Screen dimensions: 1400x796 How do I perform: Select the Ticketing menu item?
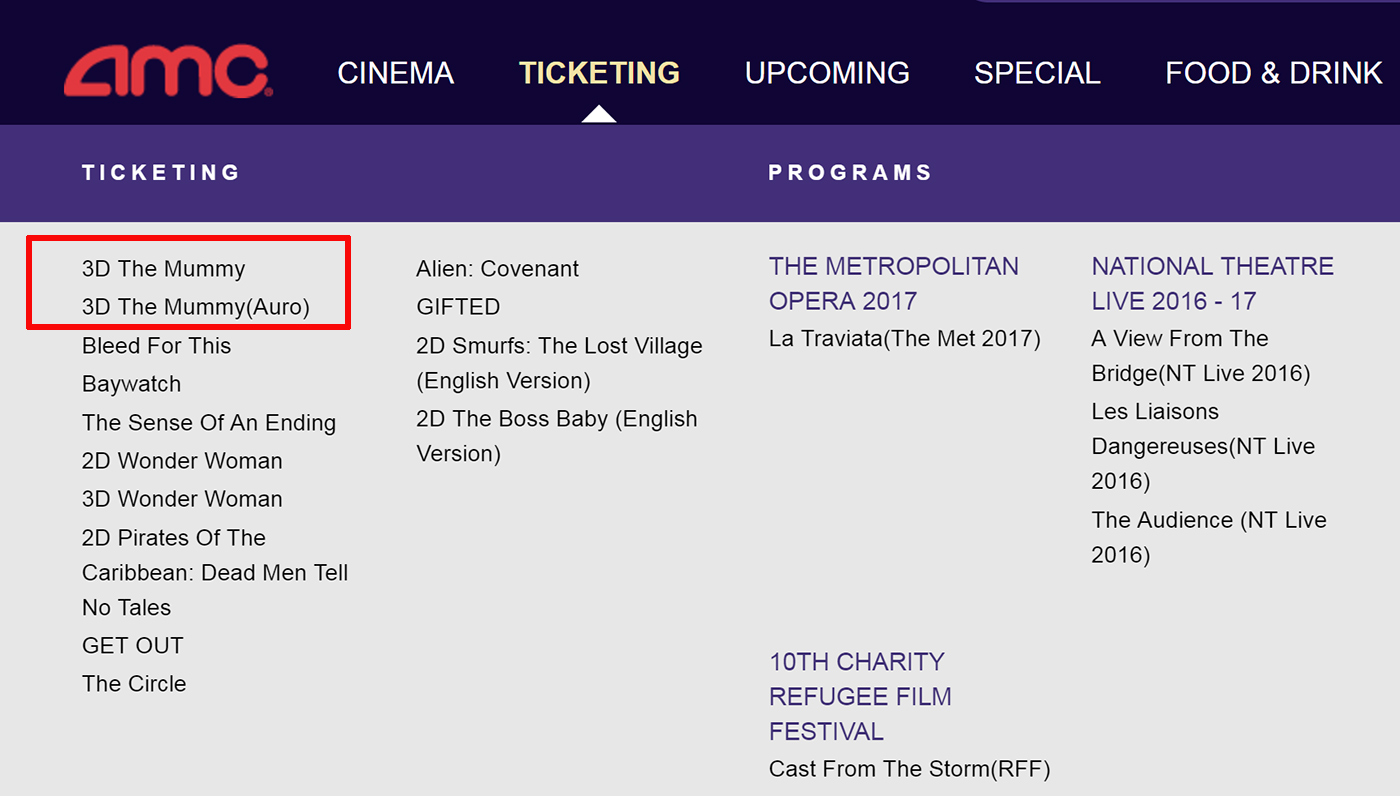[x=599, y=73]
